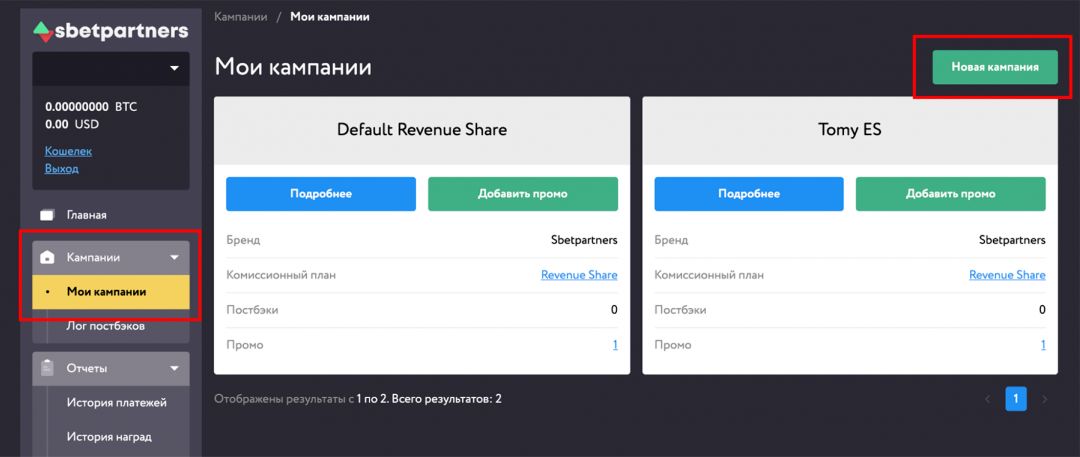Click the Выход logout link
This screenshot has width=1080, height=457.
click(61, 168)
